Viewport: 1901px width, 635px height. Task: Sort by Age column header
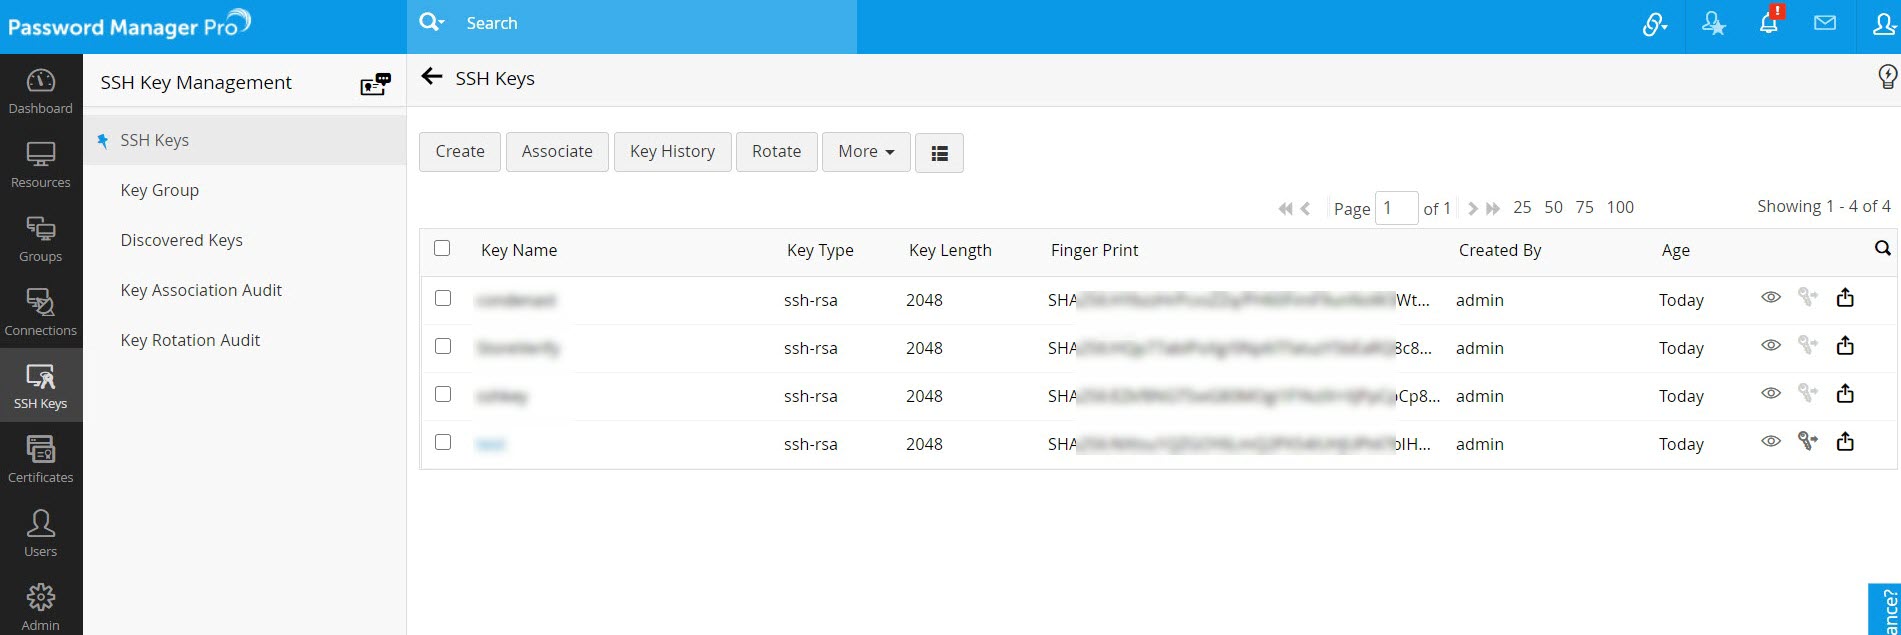(x=1676, y=250)
